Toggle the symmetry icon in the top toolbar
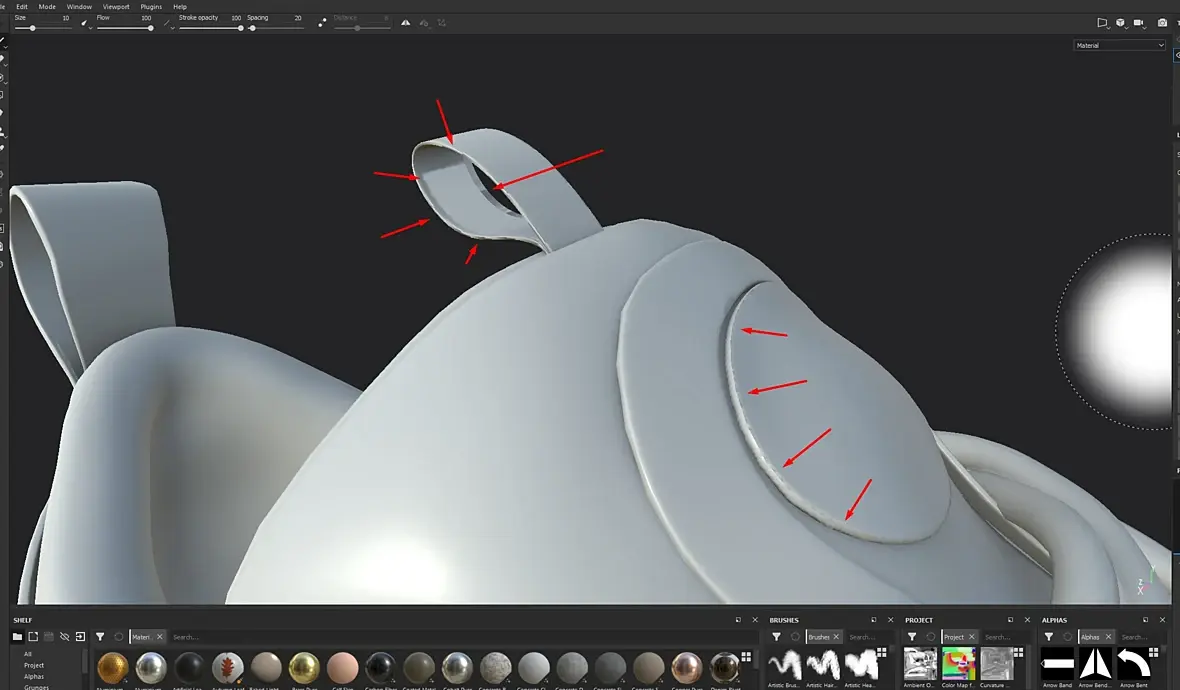The height and width of the screenshot is (690, 1180). pos(406,23)
